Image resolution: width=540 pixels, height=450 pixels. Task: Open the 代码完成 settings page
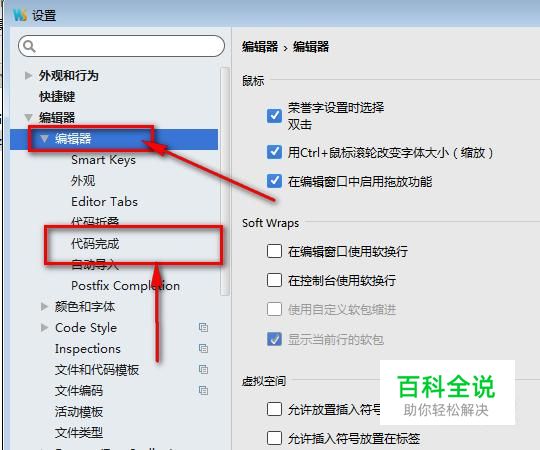coord(95,244)
